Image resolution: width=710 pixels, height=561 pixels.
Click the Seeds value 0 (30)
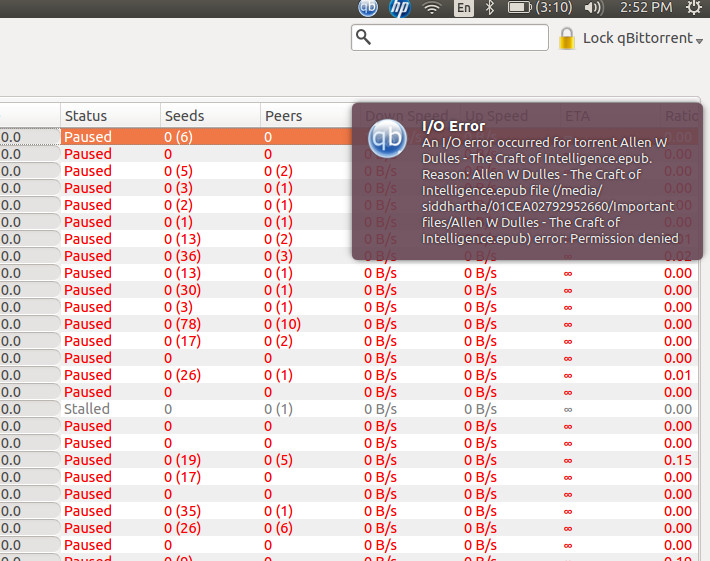[x=182, y=290]
